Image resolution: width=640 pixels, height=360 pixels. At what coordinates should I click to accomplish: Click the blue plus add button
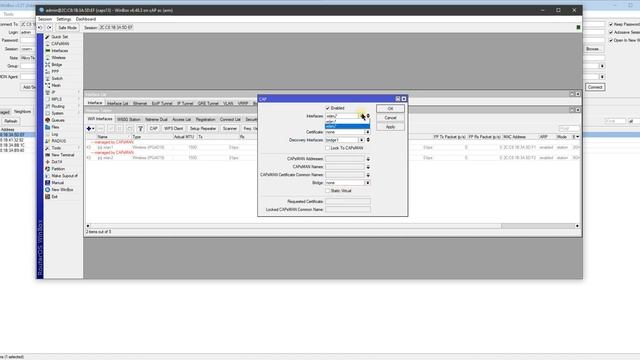(90, 129)
